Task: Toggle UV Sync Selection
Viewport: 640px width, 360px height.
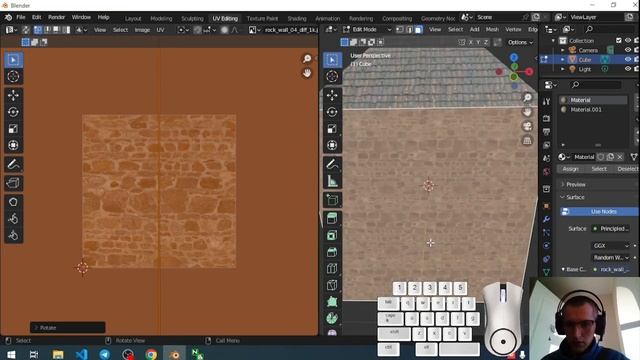Action: click(26, 30)
